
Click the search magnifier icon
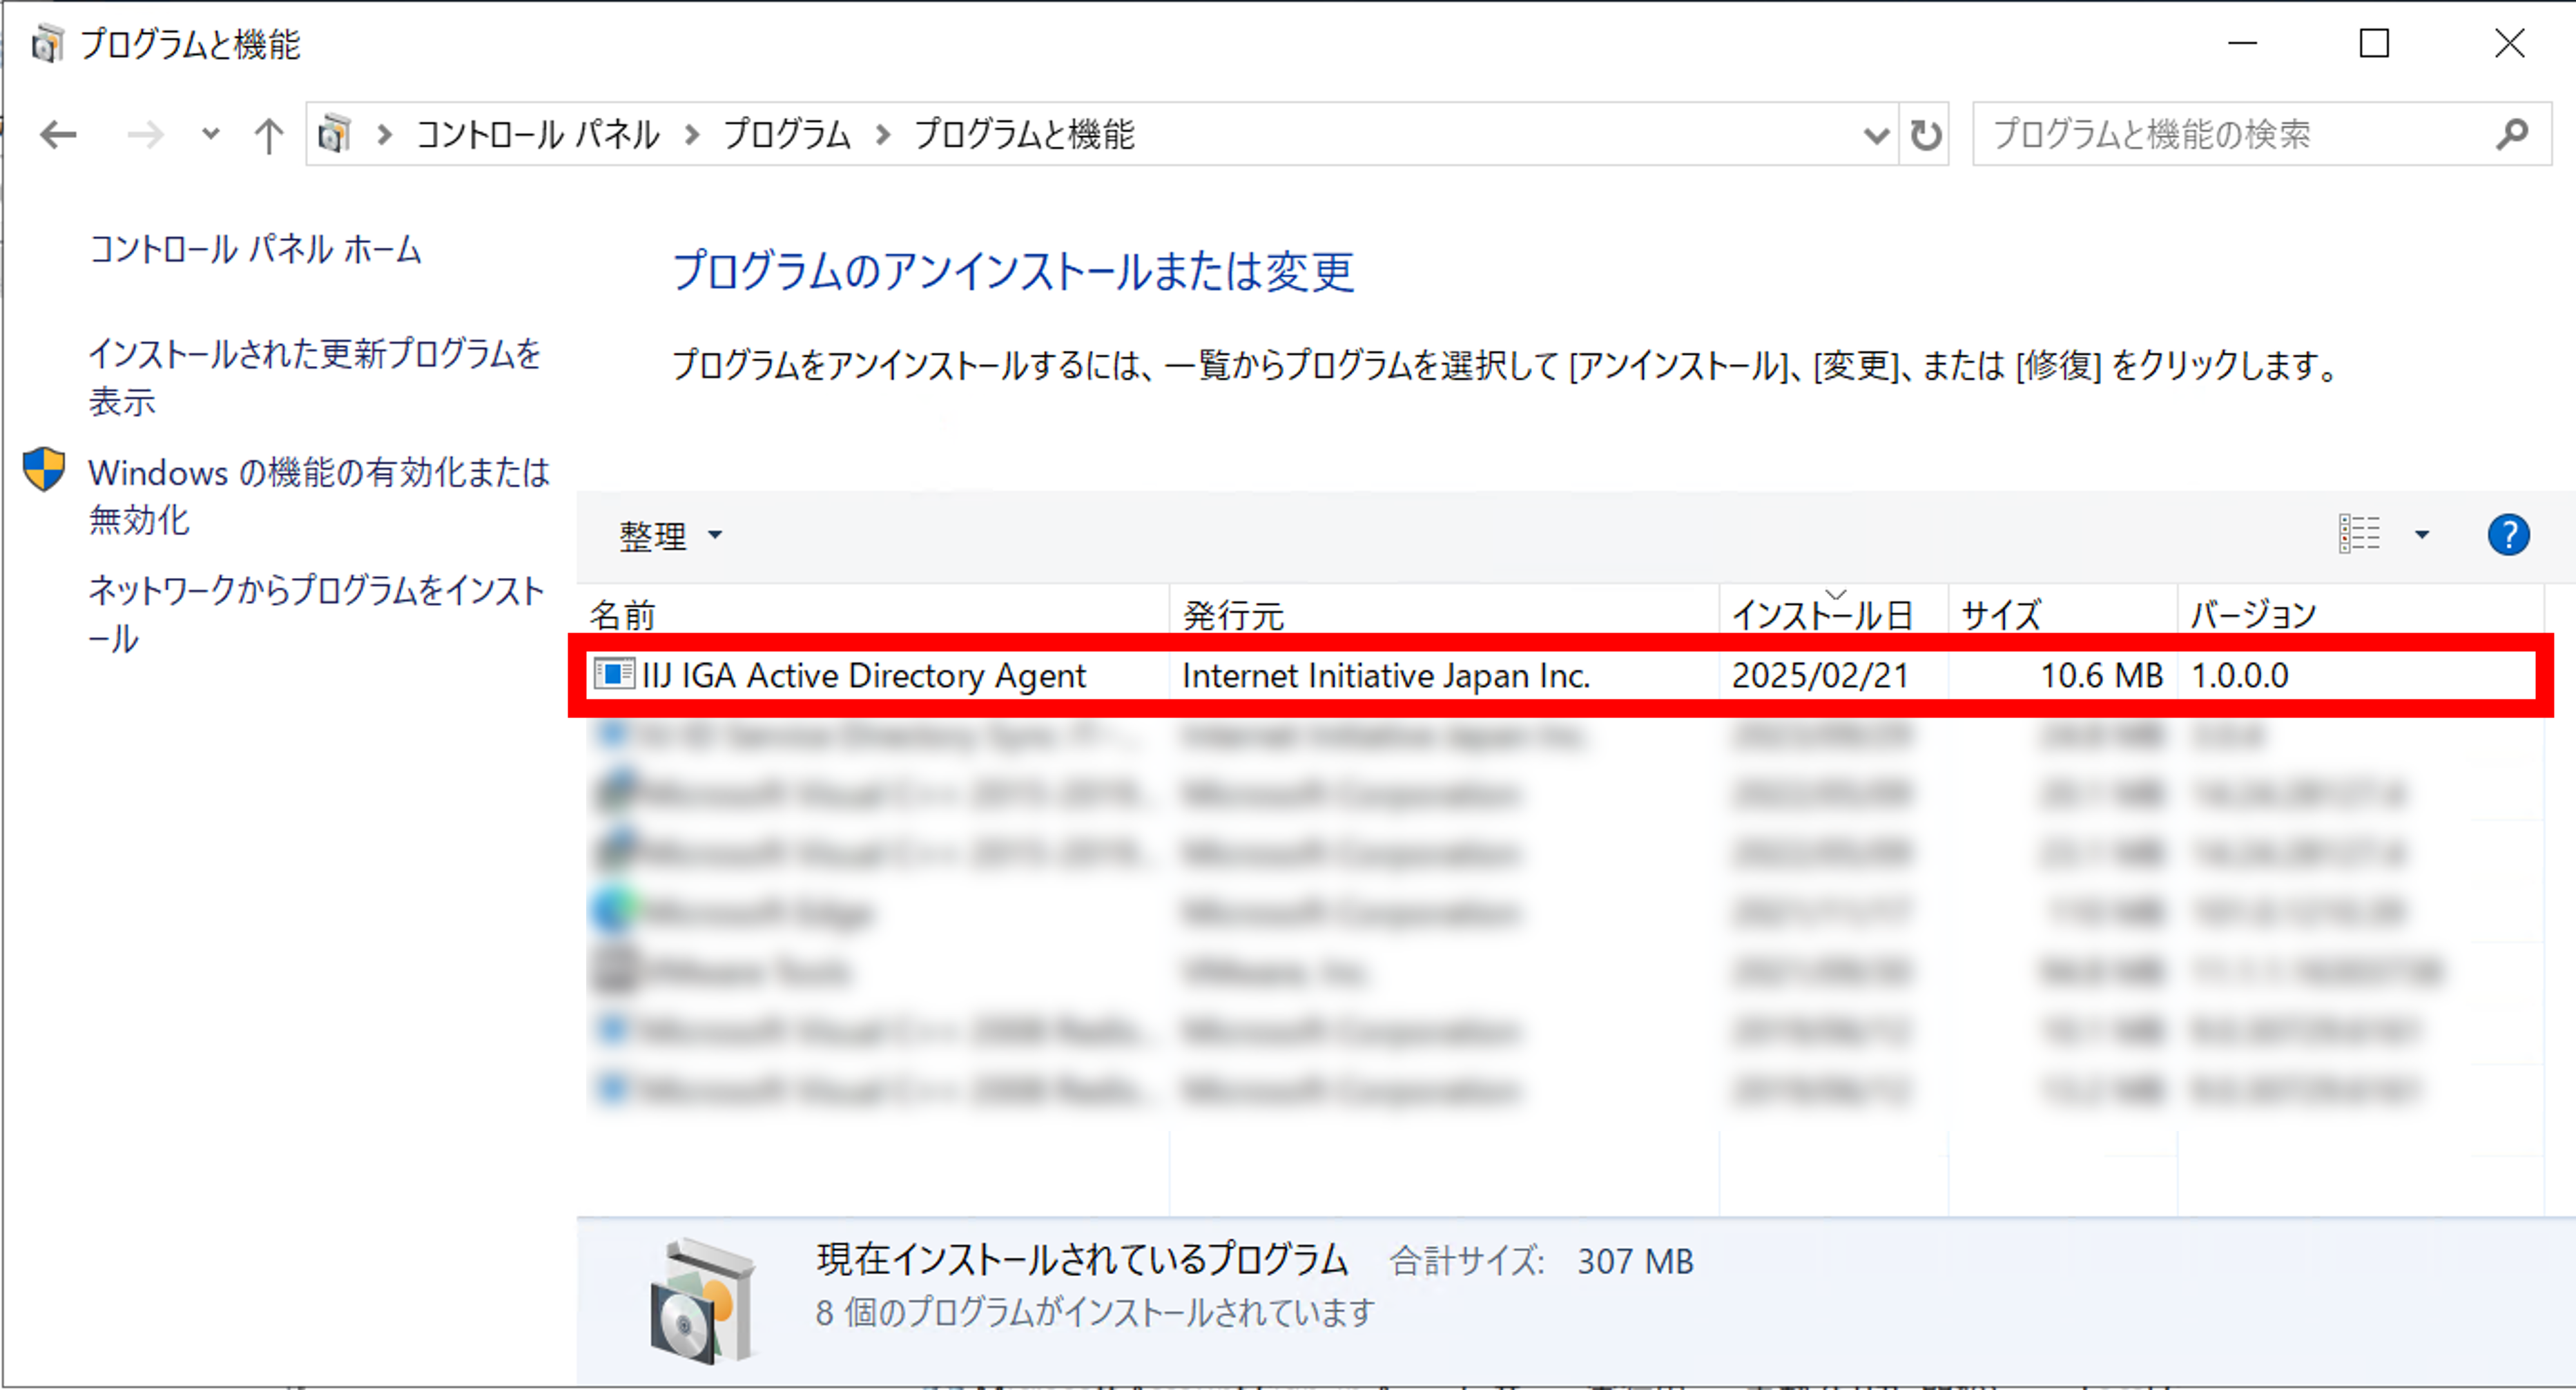coord(2511,134)
